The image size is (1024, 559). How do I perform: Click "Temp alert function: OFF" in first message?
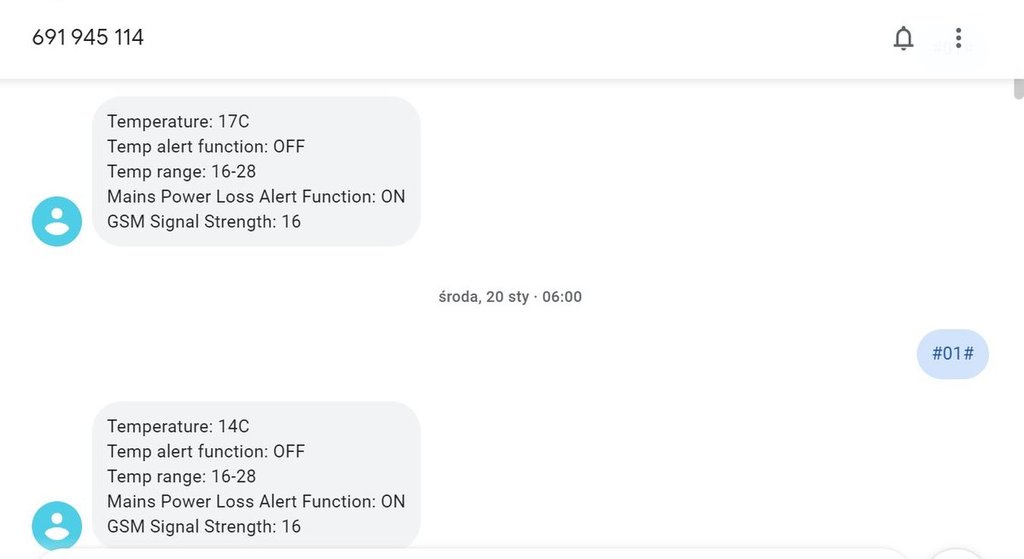click(x=206, y=147)
